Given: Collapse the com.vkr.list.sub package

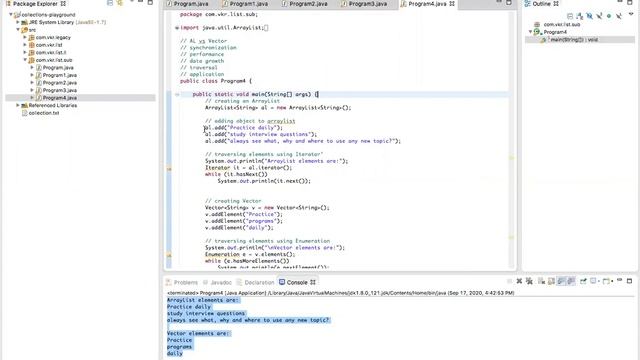Looking at the screenshot, I should click(x=25, y=60).
